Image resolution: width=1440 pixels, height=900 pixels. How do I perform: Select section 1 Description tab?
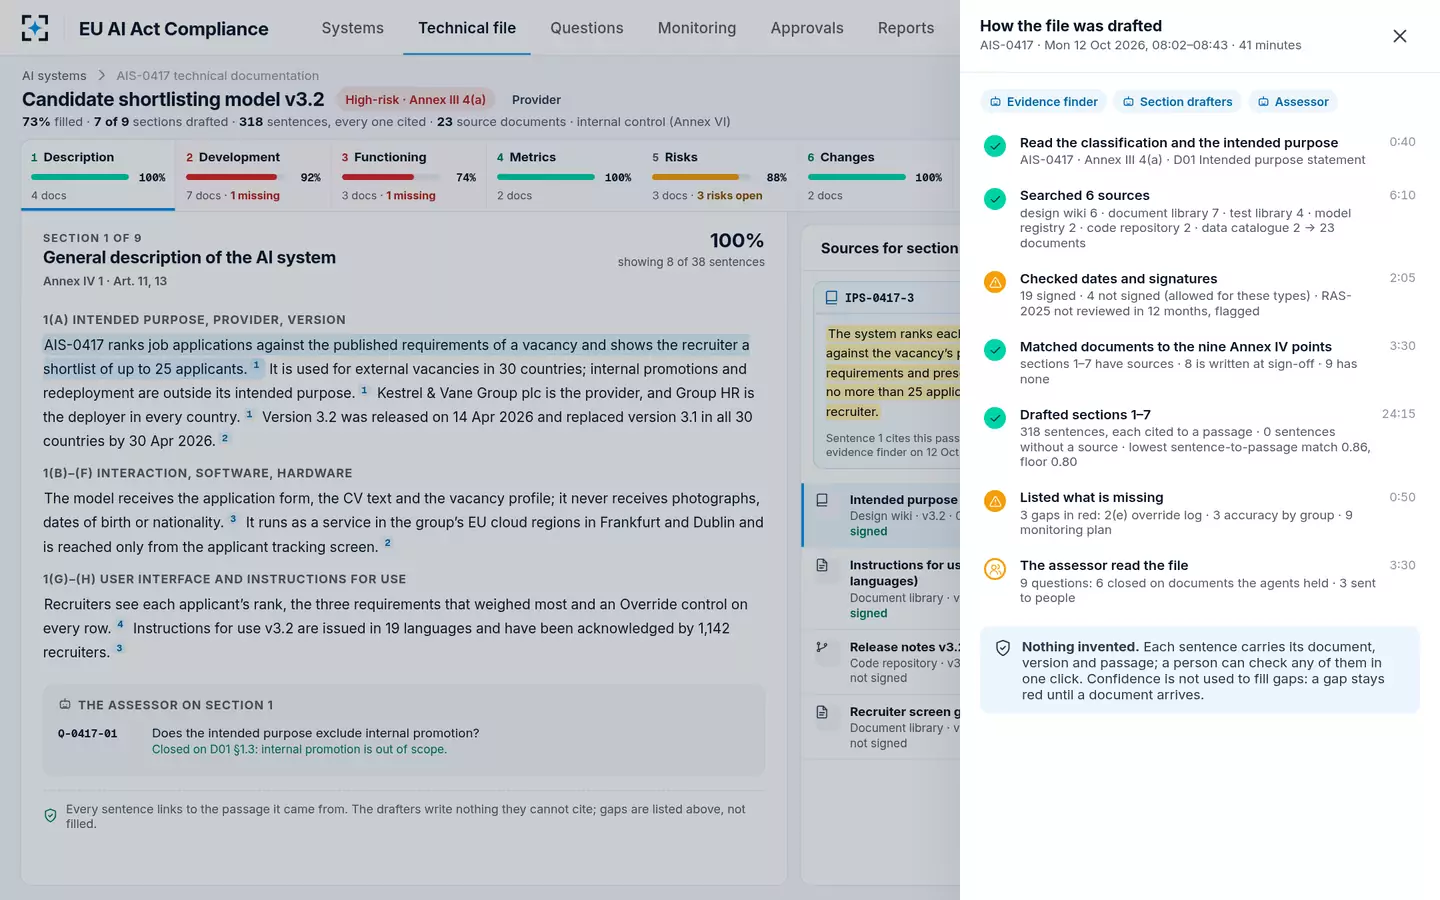[x=98, y=176]
